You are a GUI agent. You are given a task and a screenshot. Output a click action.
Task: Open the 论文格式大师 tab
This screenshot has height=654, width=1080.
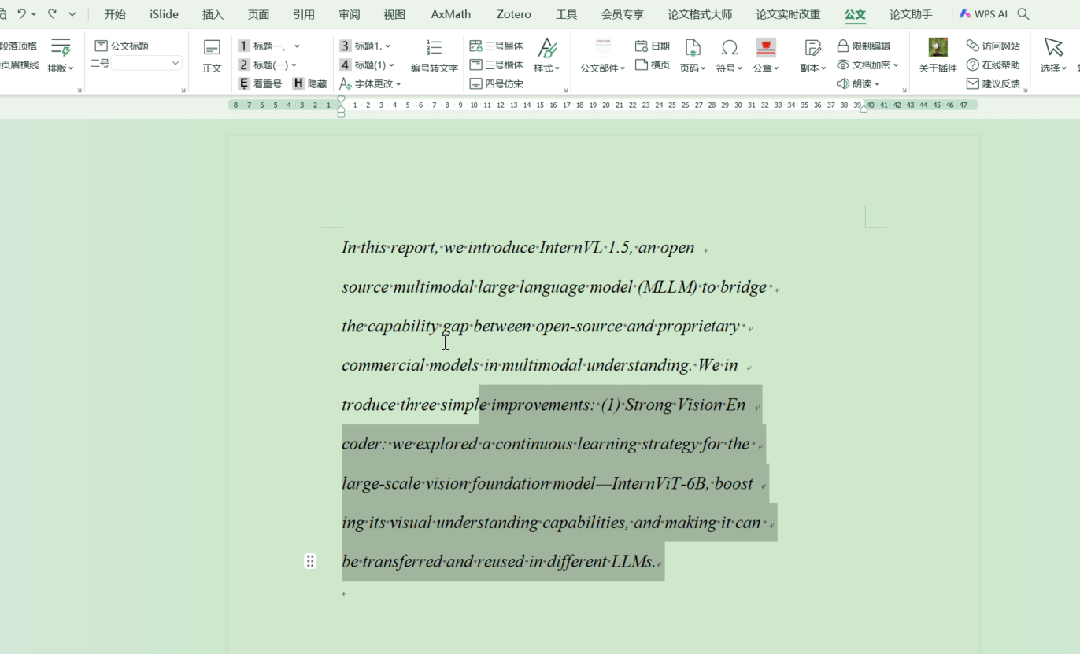[x=700, y=14]
